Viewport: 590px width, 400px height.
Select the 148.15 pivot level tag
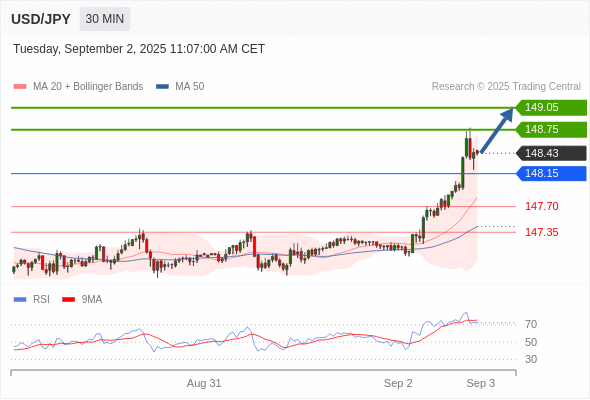551,173
